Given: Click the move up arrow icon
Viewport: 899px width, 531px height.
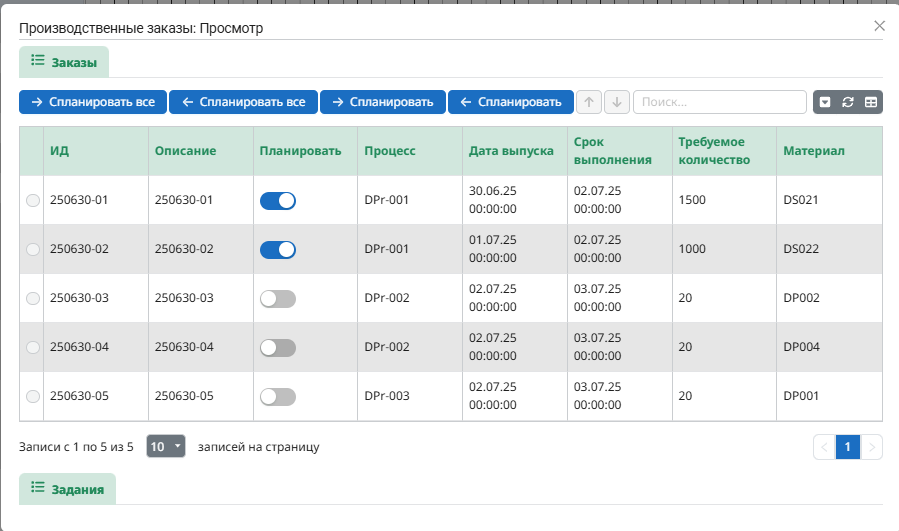Looking at the screenshot, I should pyautogui.click(x=589, y=102).
